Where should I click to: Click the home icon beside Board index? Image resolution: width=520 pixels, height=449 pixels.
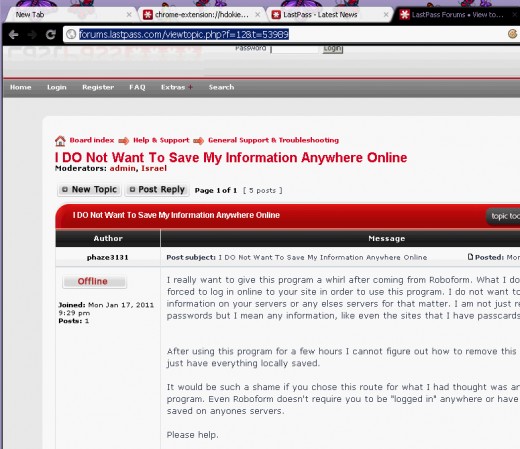pos(60,141)
